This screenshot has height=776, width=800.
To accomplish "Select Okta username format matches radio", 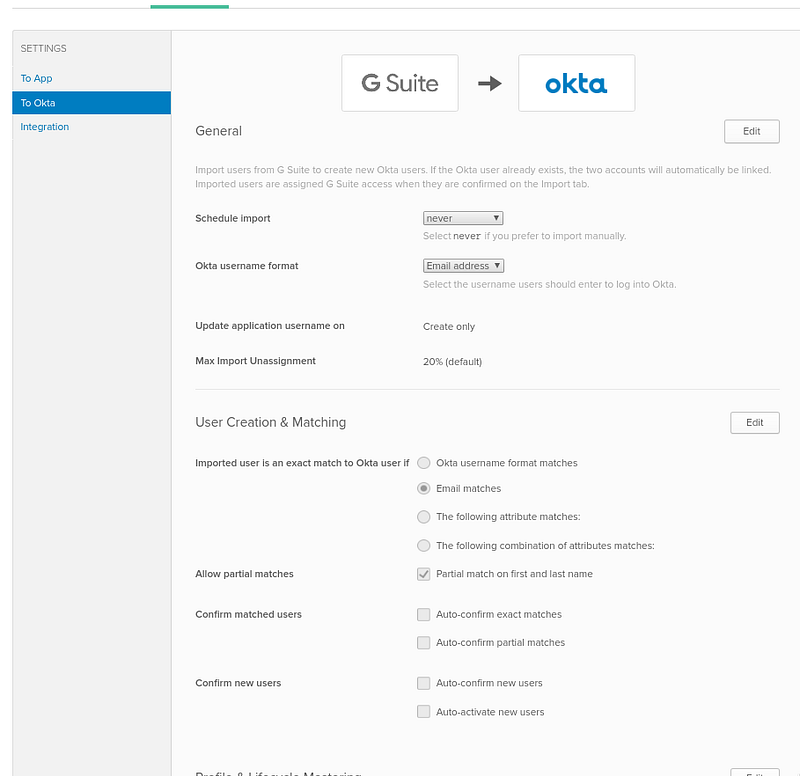I will (423, 463).
